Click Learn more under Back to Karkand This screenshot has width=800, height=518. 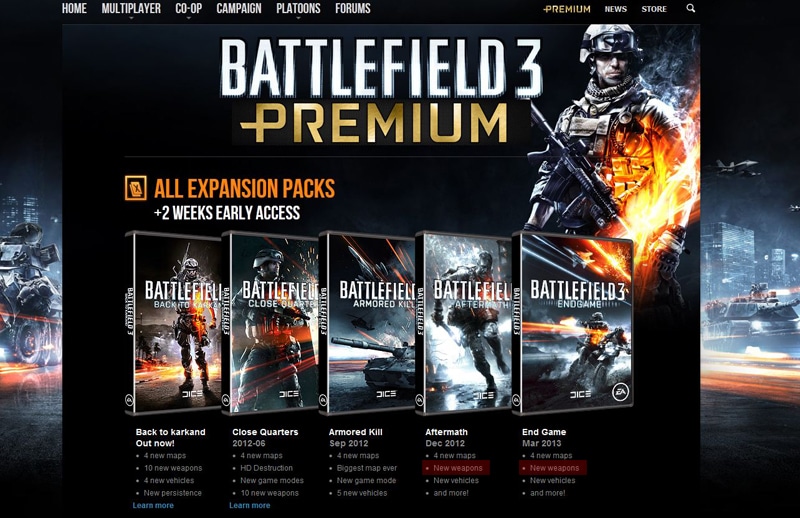153,505
